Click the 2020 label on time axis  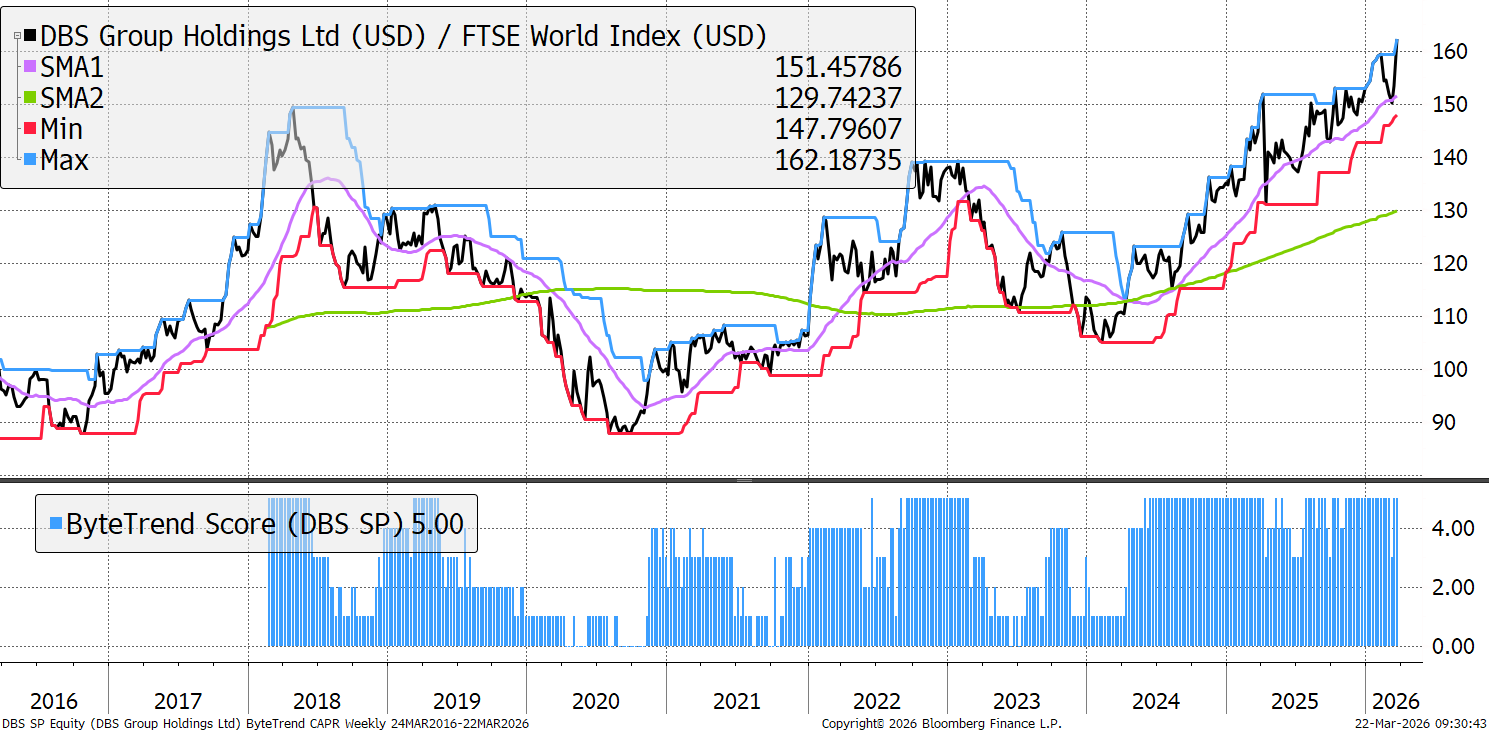(596, 700)
